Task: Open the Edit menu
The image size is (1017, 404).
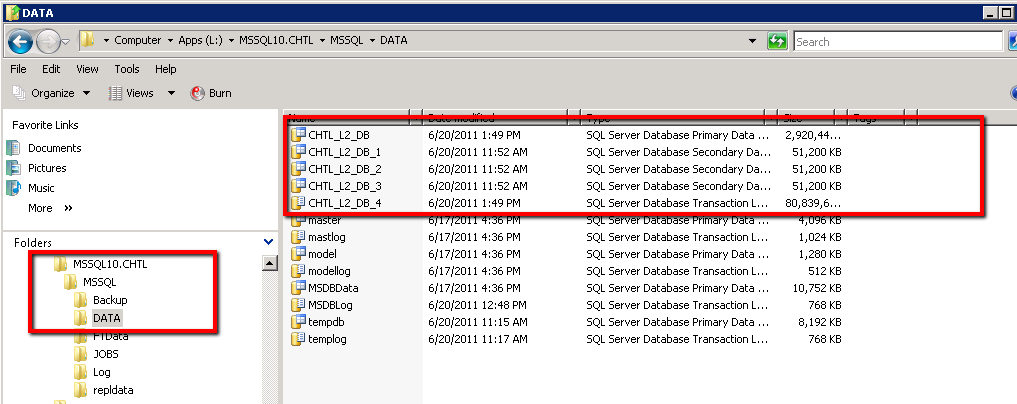Action: point(51,69)
